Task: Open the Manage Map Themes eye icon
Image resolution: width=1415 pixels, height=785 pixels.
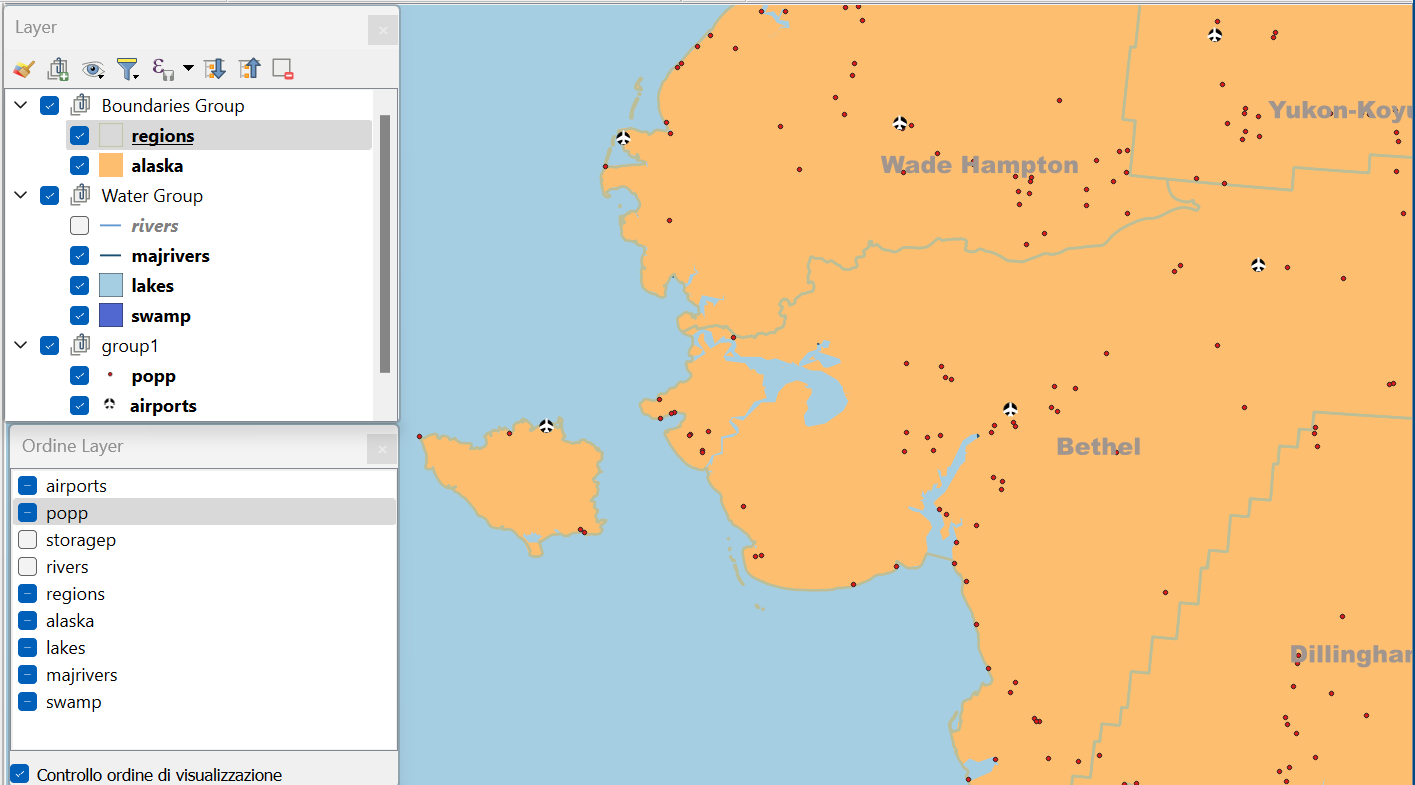Action: (93, 69)
